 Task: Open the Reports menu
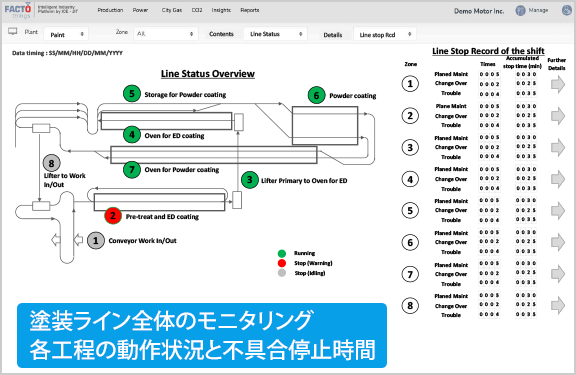(250, 10)
